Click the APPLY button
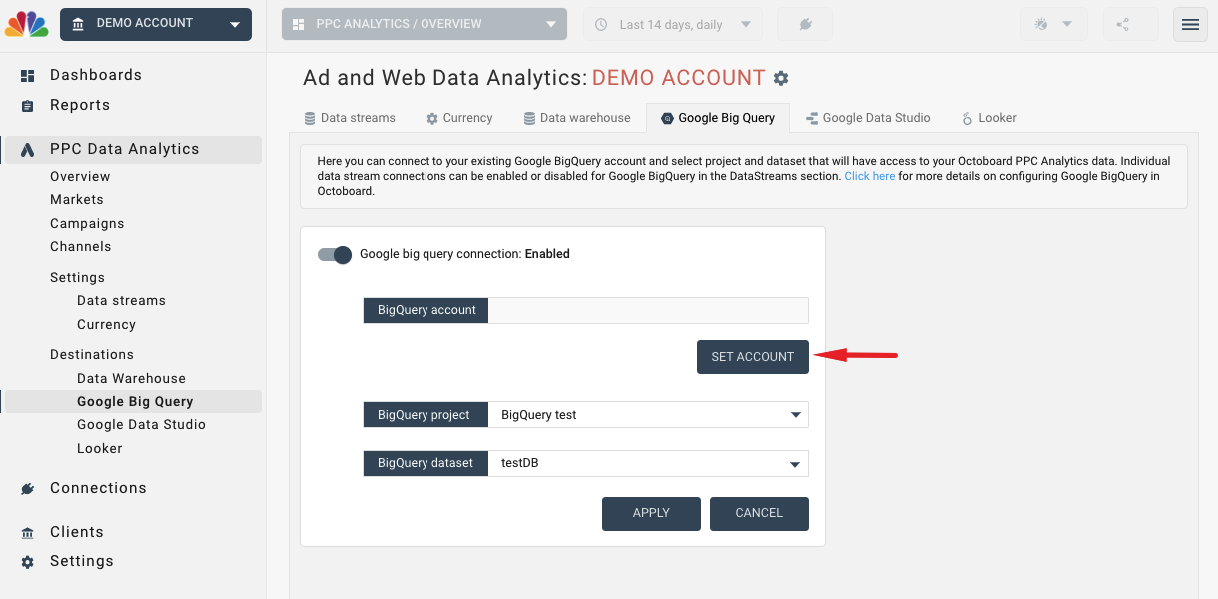This screenshot has height=599, width=1218. 651,513
